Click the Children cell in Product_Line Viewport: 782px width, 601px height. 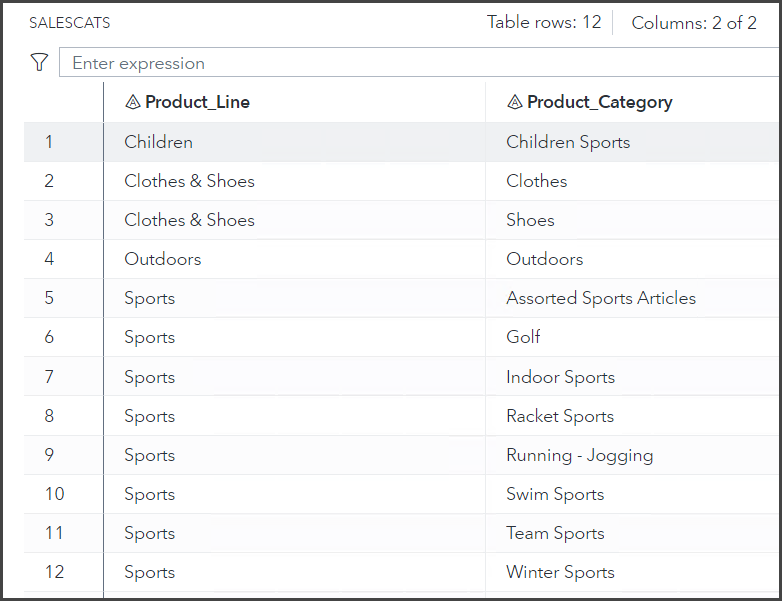[158, 142]
